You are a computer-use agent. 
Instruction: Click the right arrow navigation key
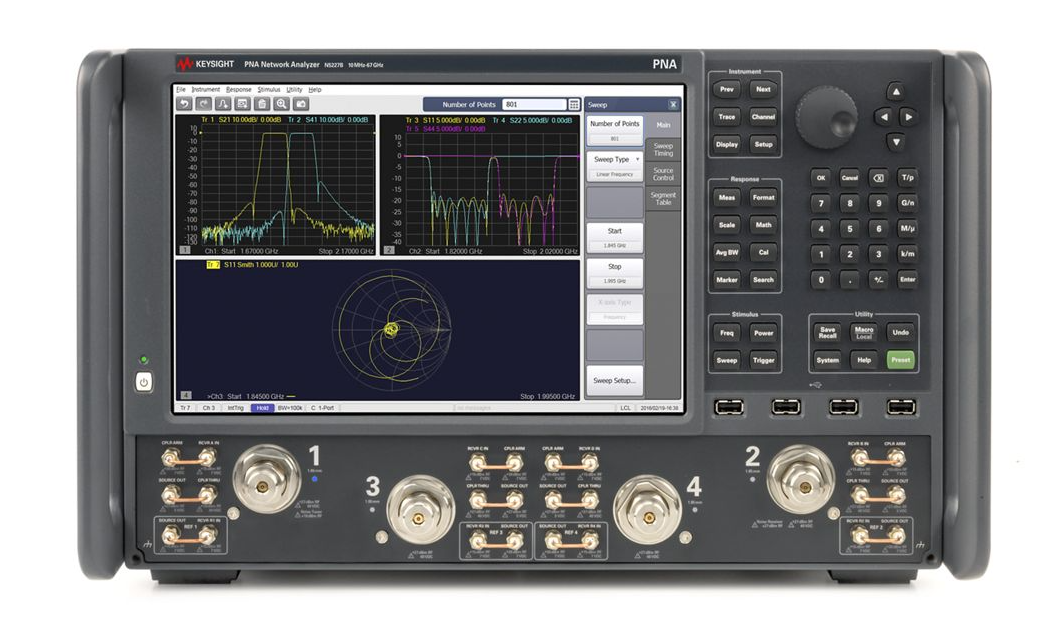pos(908,117)
